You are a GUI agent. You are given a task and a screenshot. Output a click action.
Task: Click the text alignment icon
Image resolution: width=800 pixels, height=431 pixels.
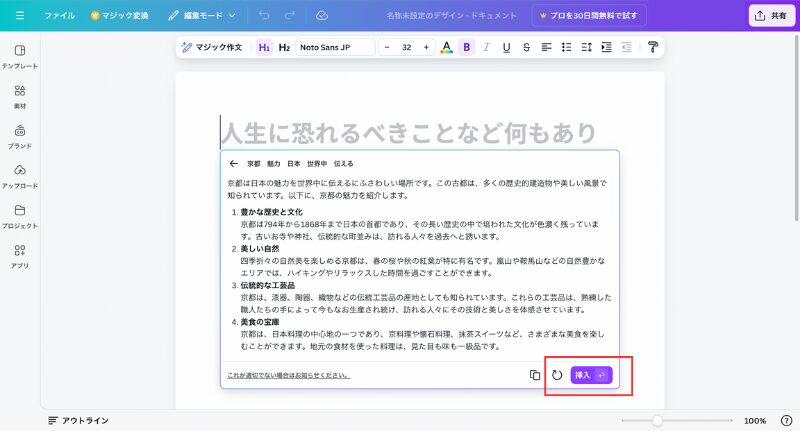[x=546, y=47]
